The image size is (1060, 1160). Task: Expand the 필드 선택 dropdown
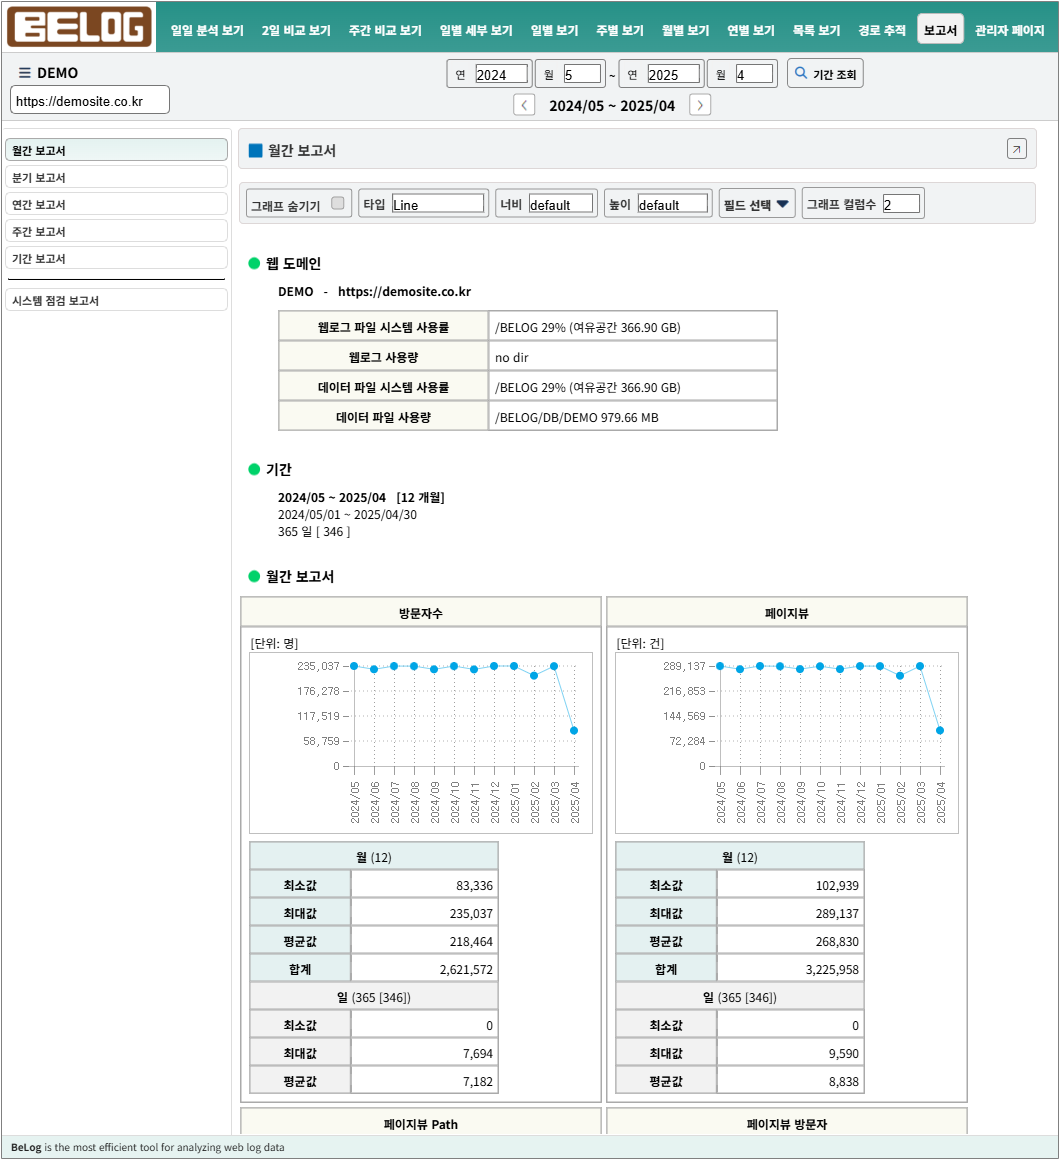point(757,204)
